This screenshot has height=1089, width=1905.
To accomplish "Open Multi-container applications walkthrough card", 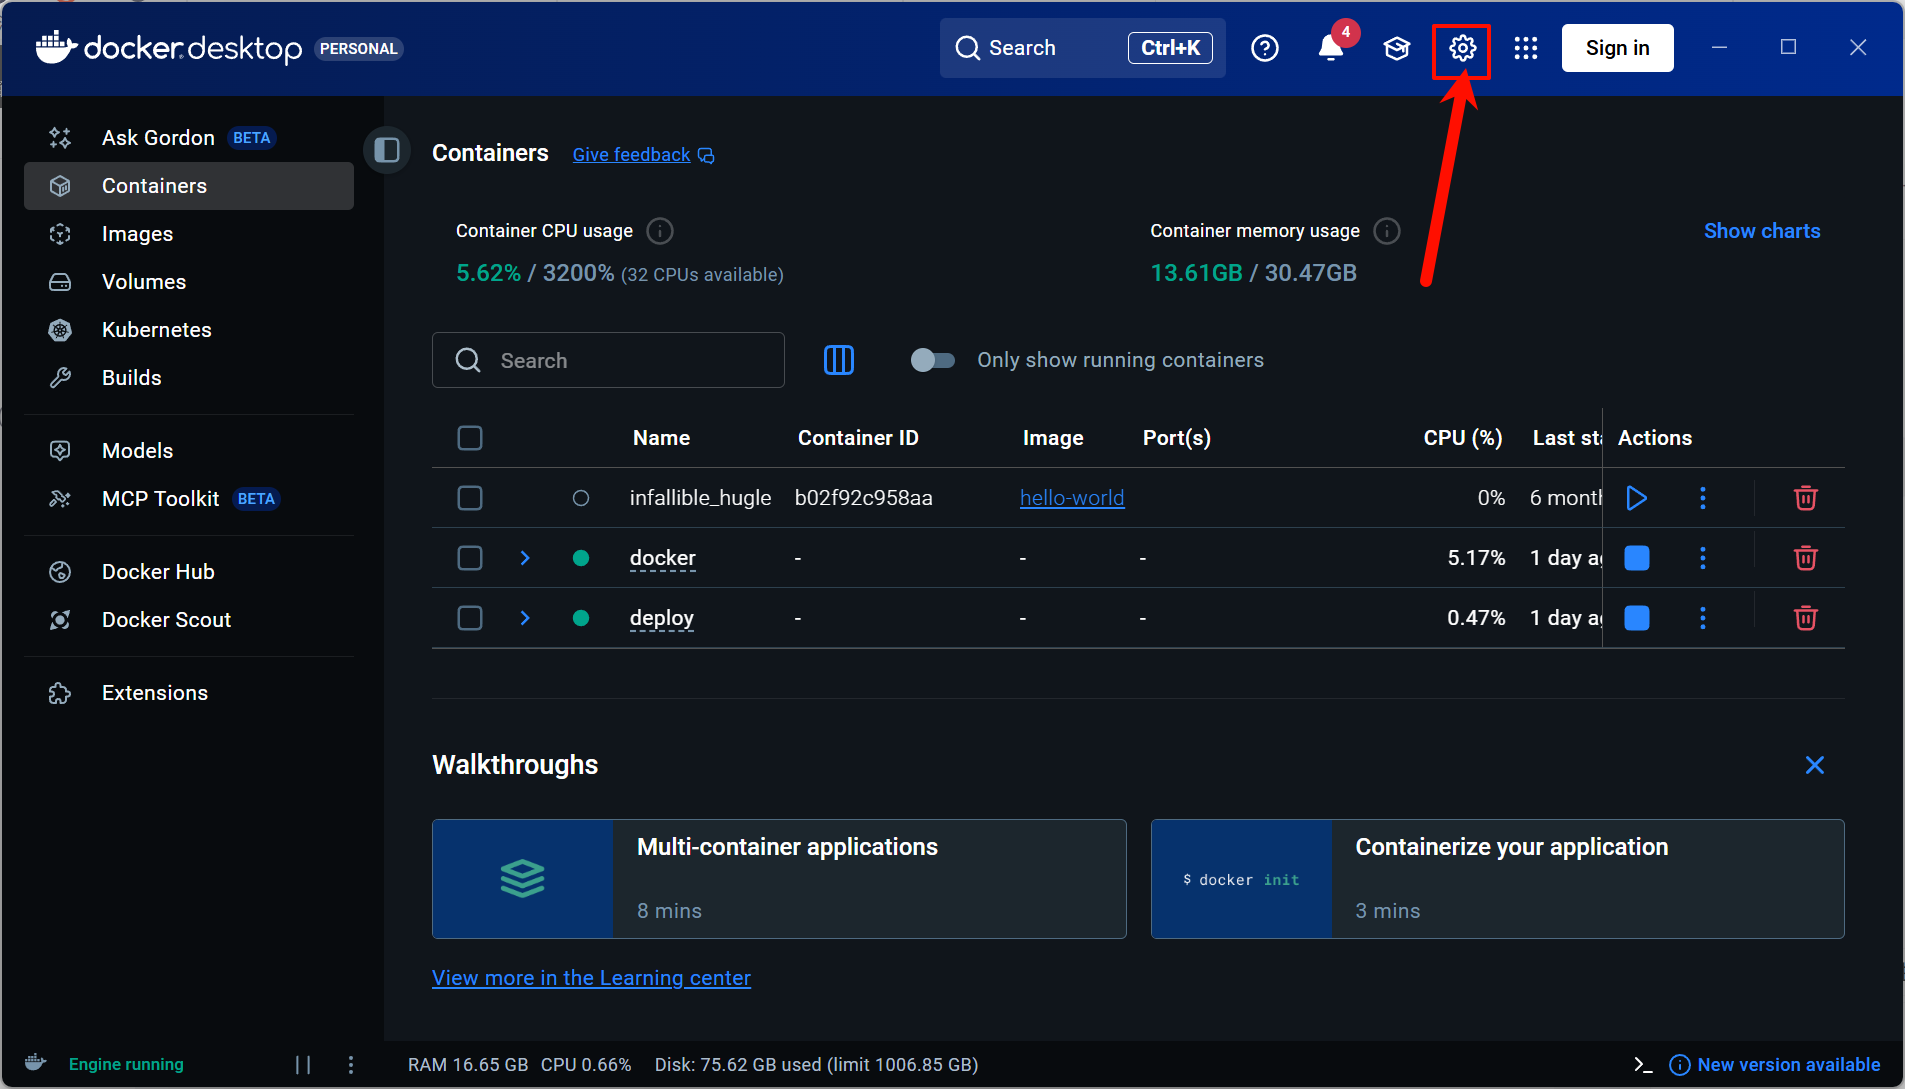I will click(779, 879).
